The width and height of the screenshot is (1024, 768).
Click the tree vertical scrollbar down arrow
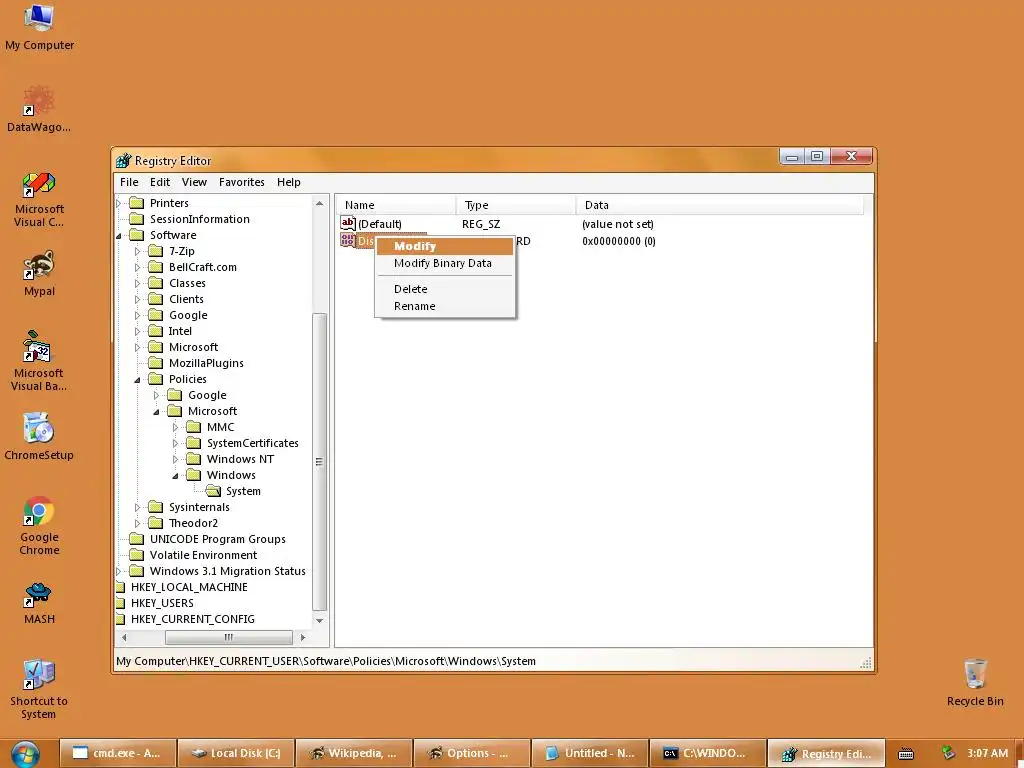[319, 620]
